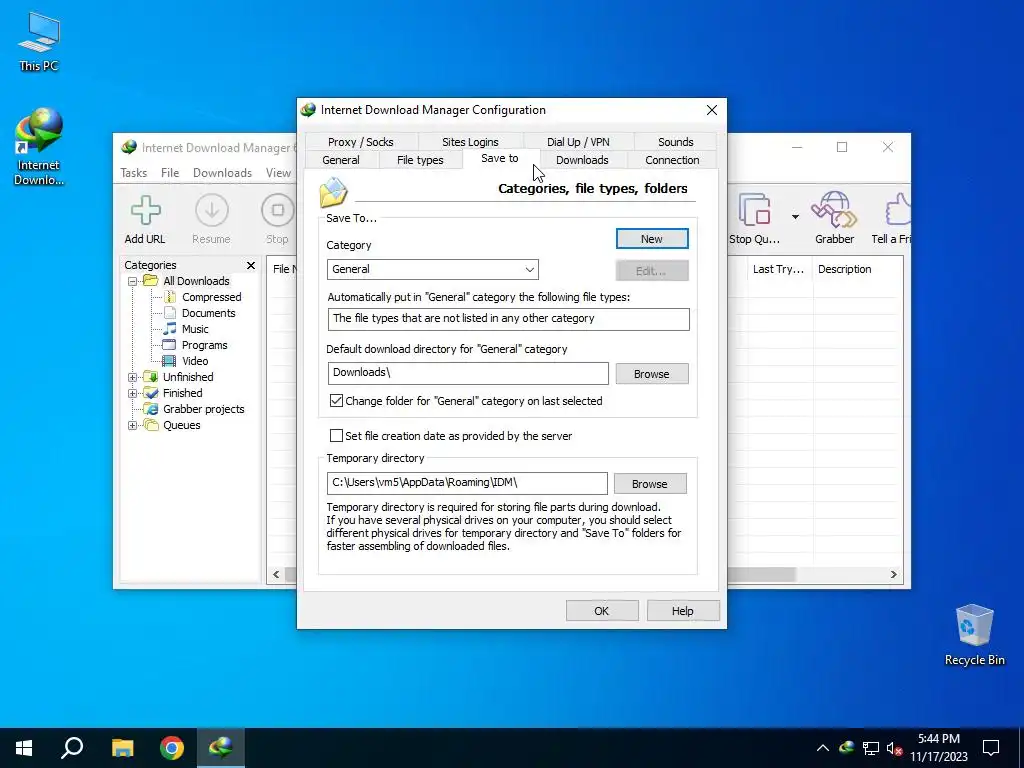Viewport: 1024px width, 768px height.
Task: Click the left arrow of horizontal scrollbar
Action: (x=276, y=575)
